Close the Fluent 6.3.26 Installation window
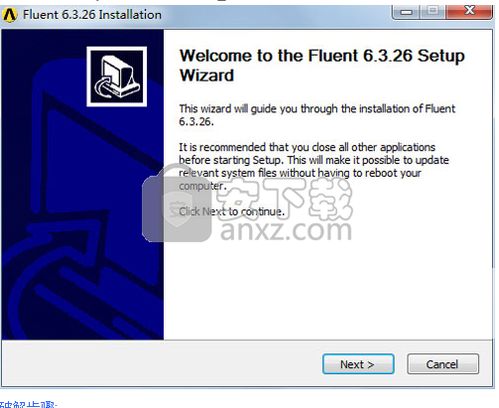 pyautogui.click(x=469, y=11)
